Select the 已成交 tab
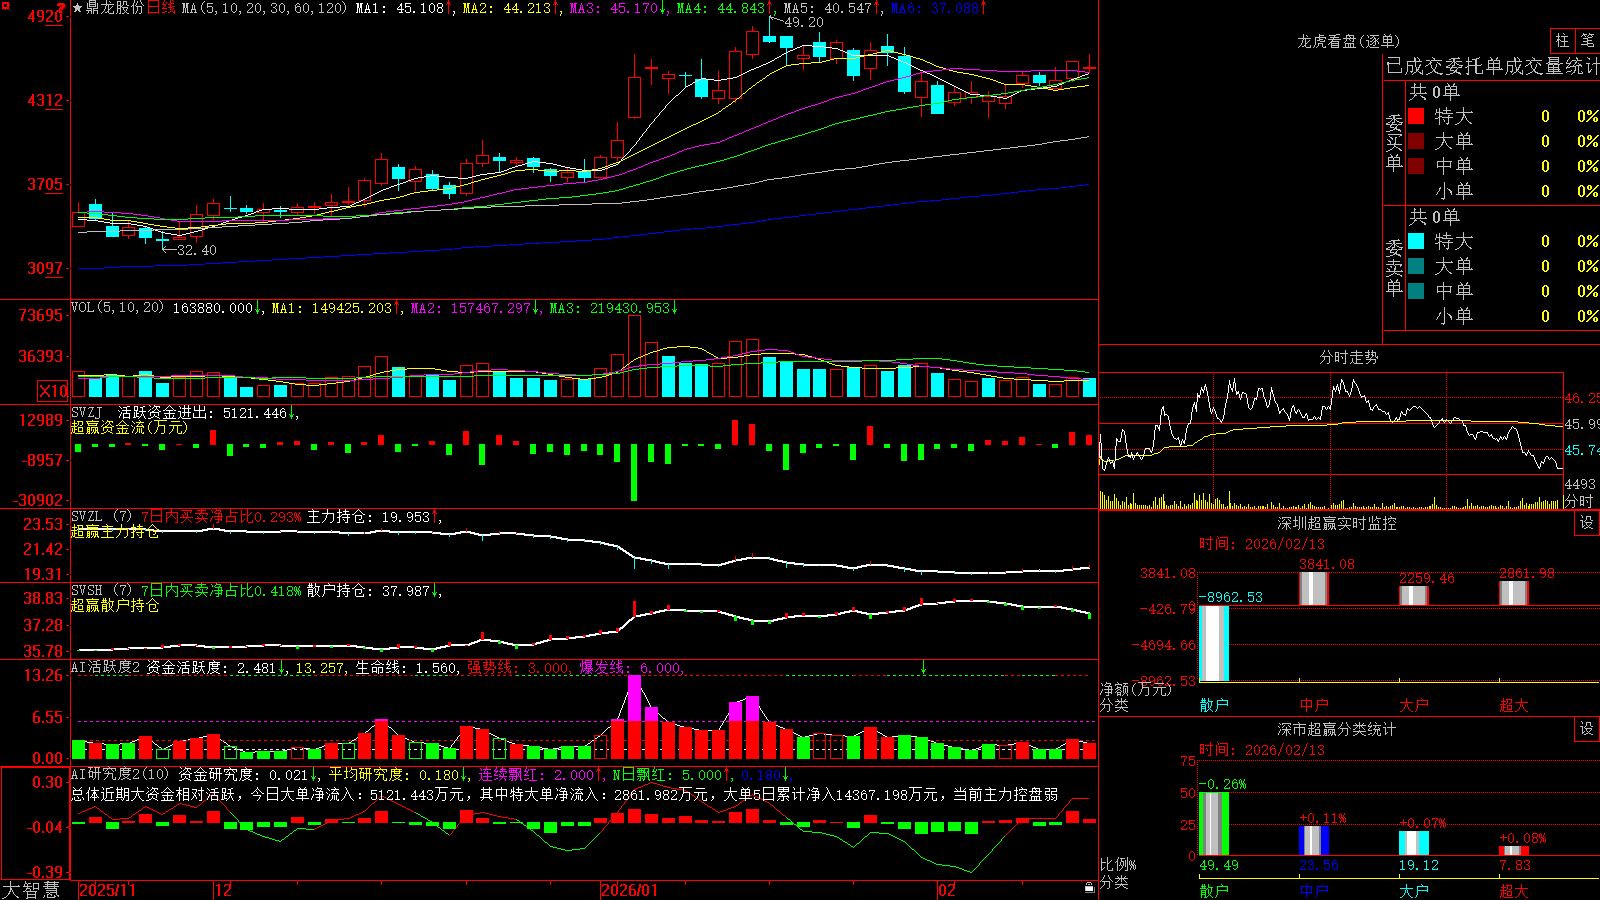The height and width of the screenshot is (900, 1600). (x=1415, y=66)
